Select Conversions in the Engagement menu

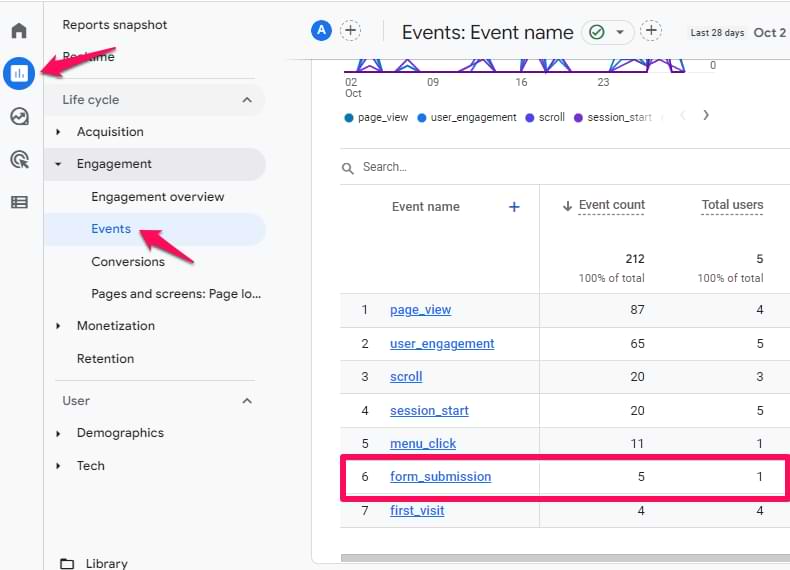128,262
